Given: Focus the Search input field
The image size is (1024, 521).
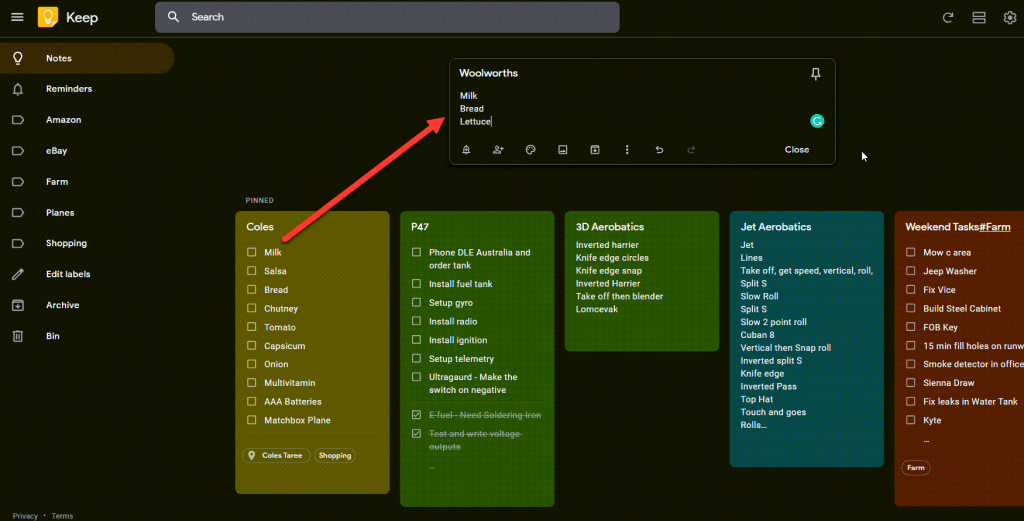Looking at the screenshot, I should click(387, 17).
